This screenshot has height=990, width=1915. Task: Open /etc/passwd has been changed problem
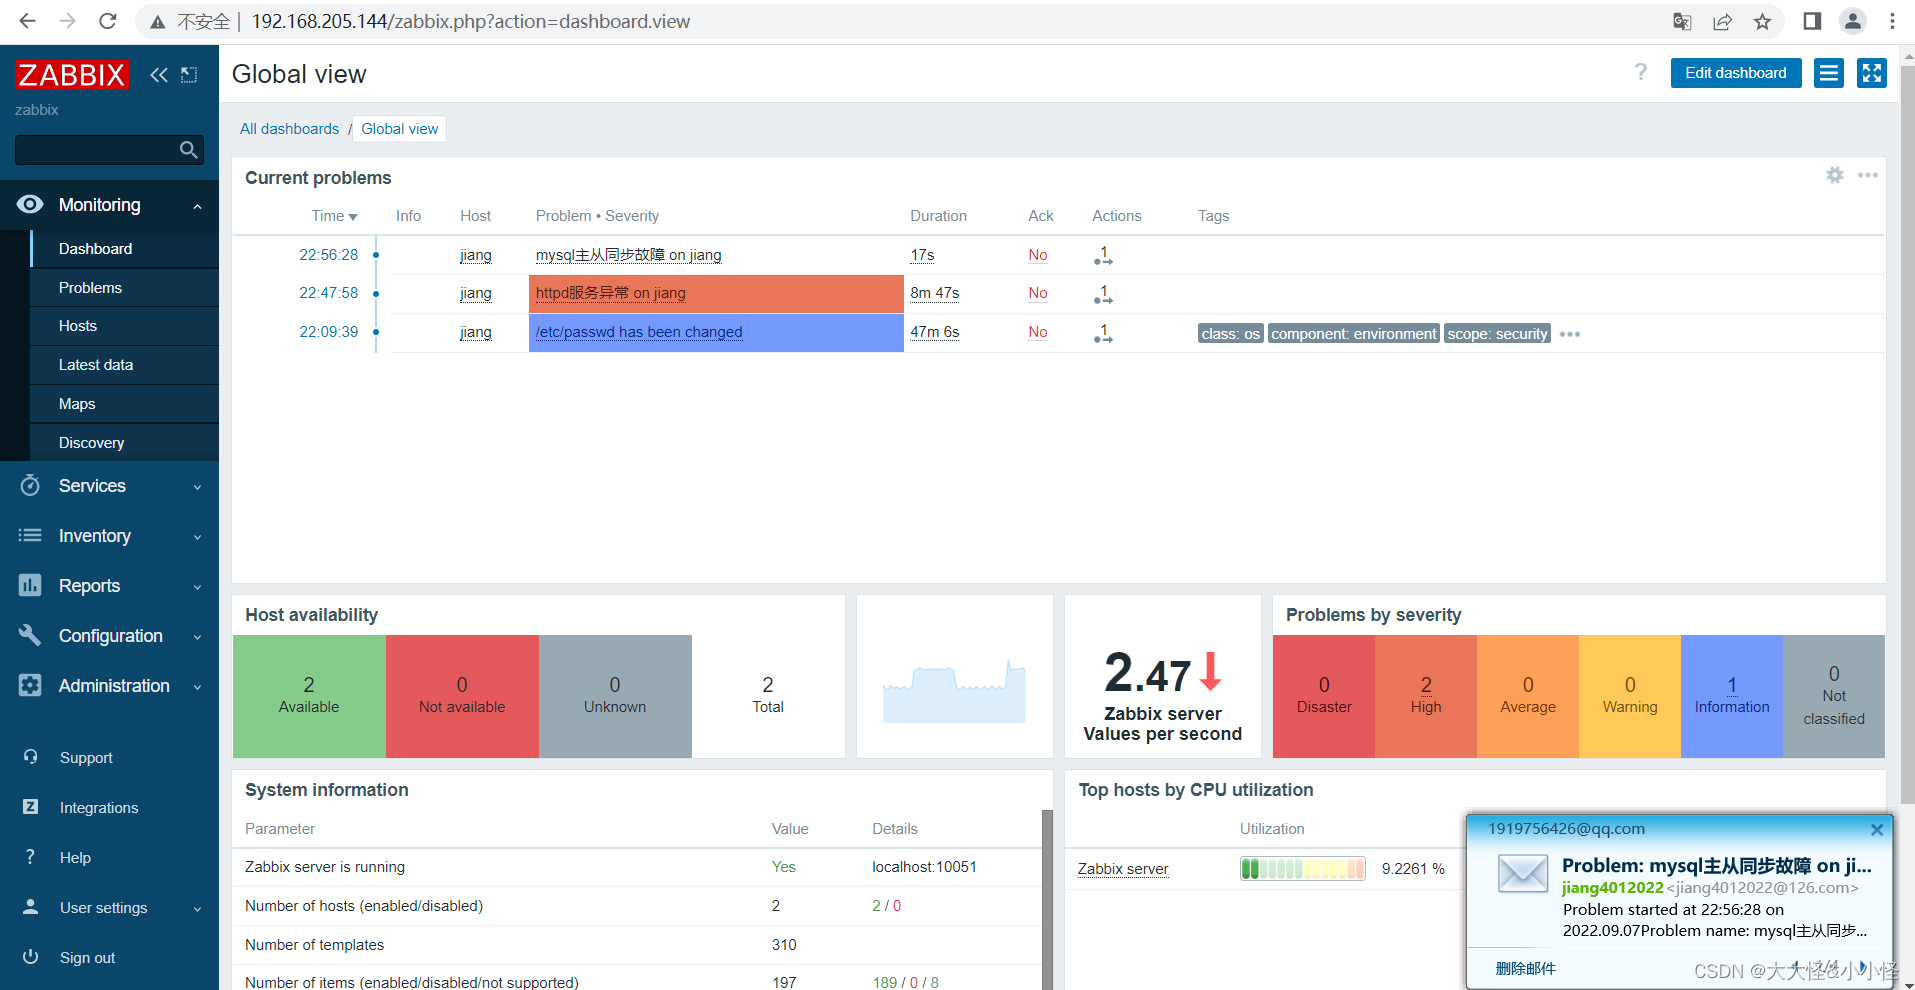[x=639, y=332]
